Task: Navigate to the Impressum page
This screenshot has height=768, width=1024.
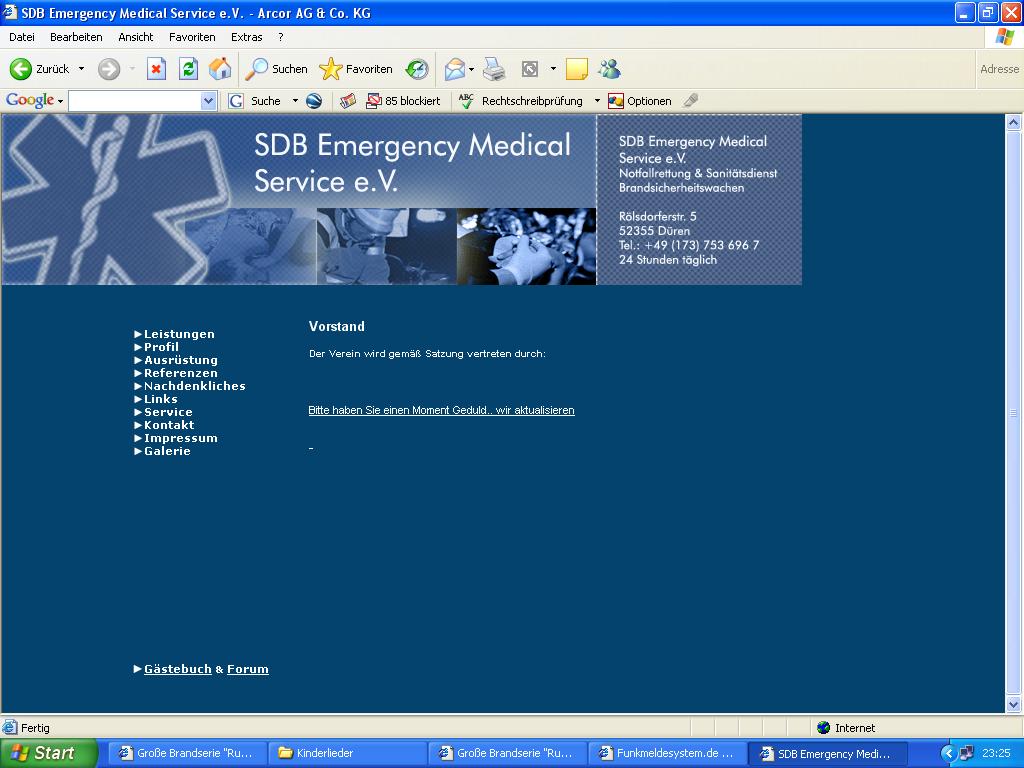Action: [180, 438]
